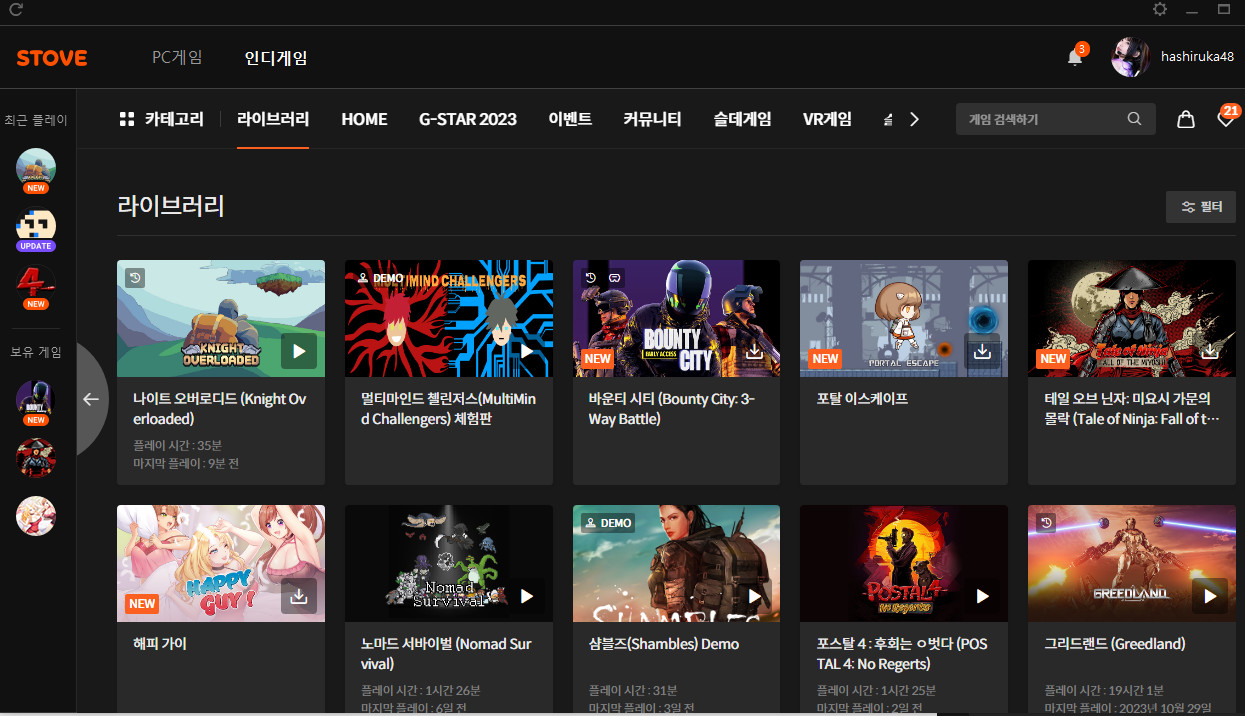
Task: Click 보유 게임 sidebar heading
Action: point(36,352)
